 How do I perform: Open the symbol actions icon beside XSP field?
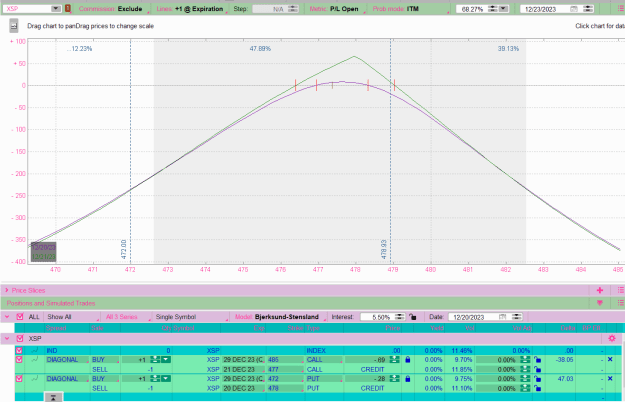[68, 8]
